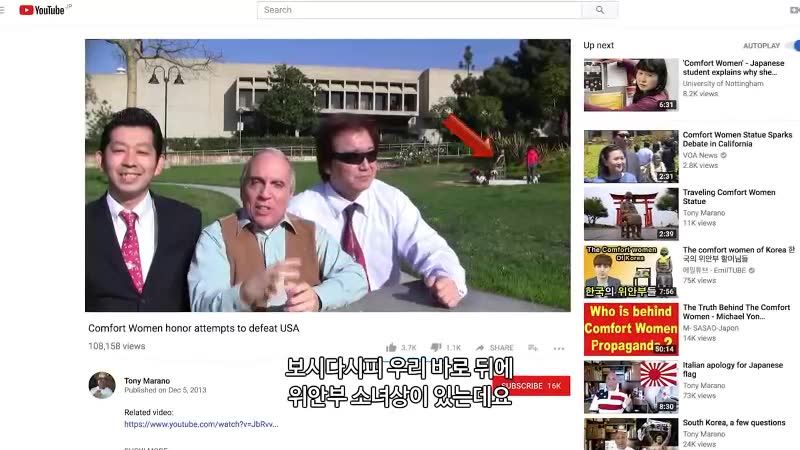Visit University of Nottingham channel

(x=723, y=84)
